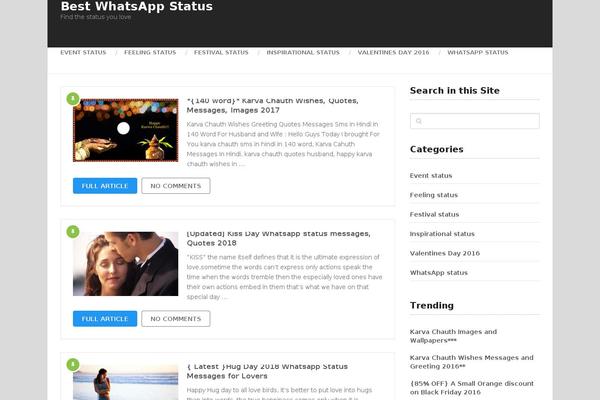Click the Best WhatsApp Status site title
Image resolution: width=600 pixels, height=400 pixels.
(137, 6)
